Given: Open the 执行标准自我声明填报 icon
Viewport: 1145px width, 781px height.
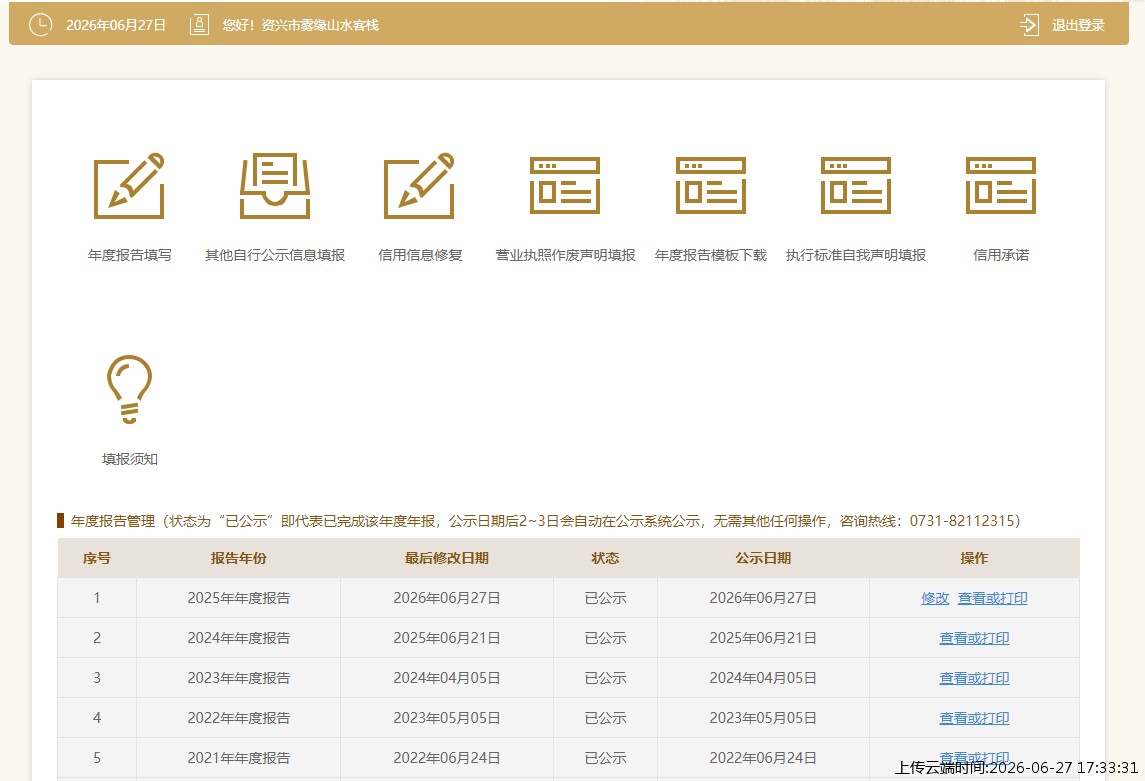Looking at the screenshot, I should click(855, 185).
